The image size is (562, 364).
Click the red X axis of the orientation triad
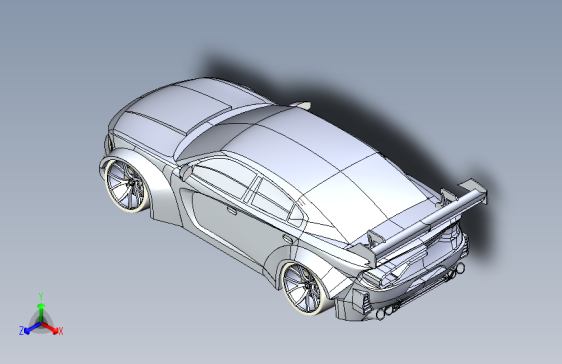tap(50, 327)
